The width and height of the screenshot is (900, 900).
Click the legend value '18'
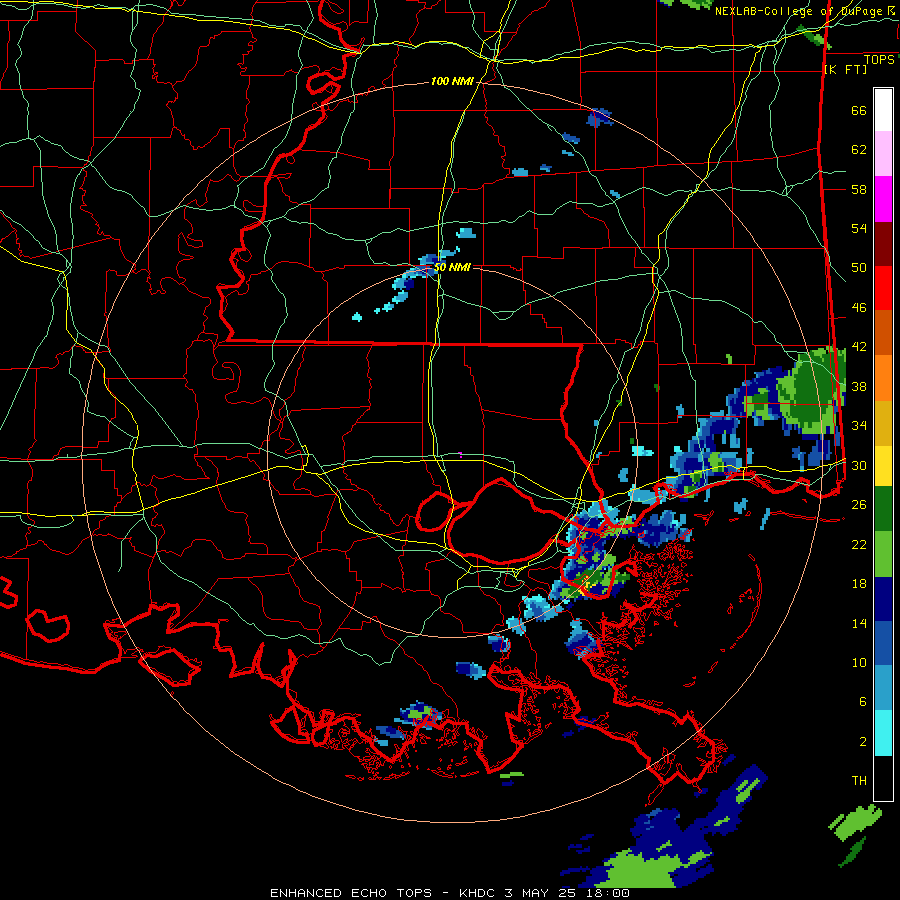pyautogui.click(x=859, y=584)
